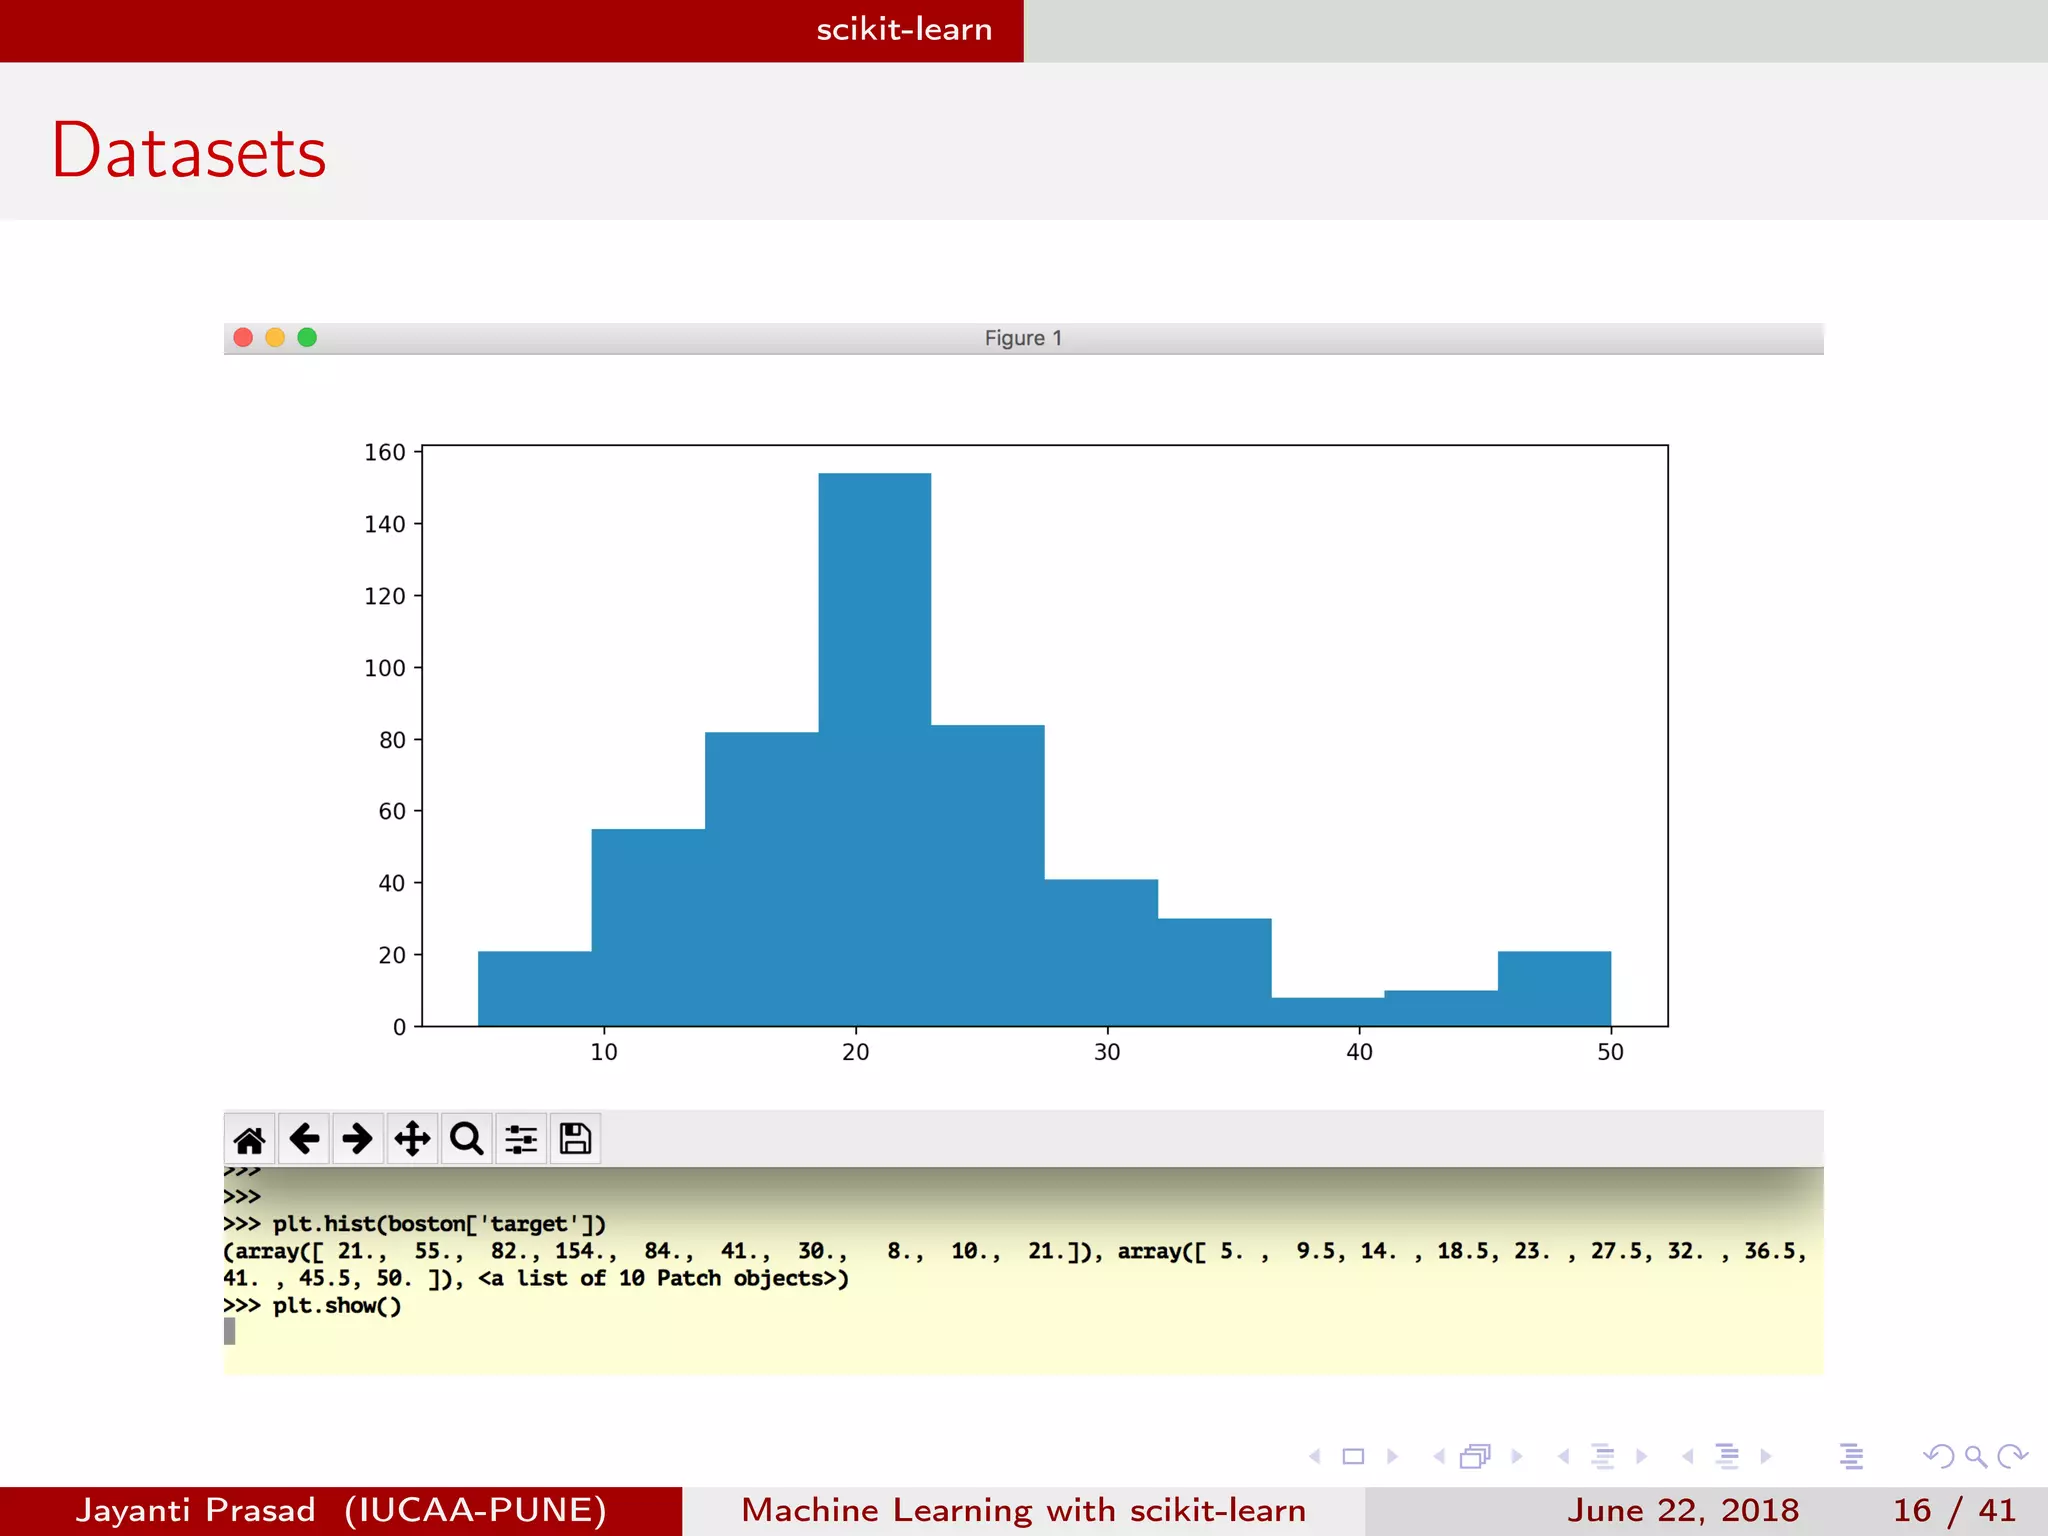Select the Pan crossed-arrows tool
Viewport: 2048px width, 1536px height.
point(412,1139)
